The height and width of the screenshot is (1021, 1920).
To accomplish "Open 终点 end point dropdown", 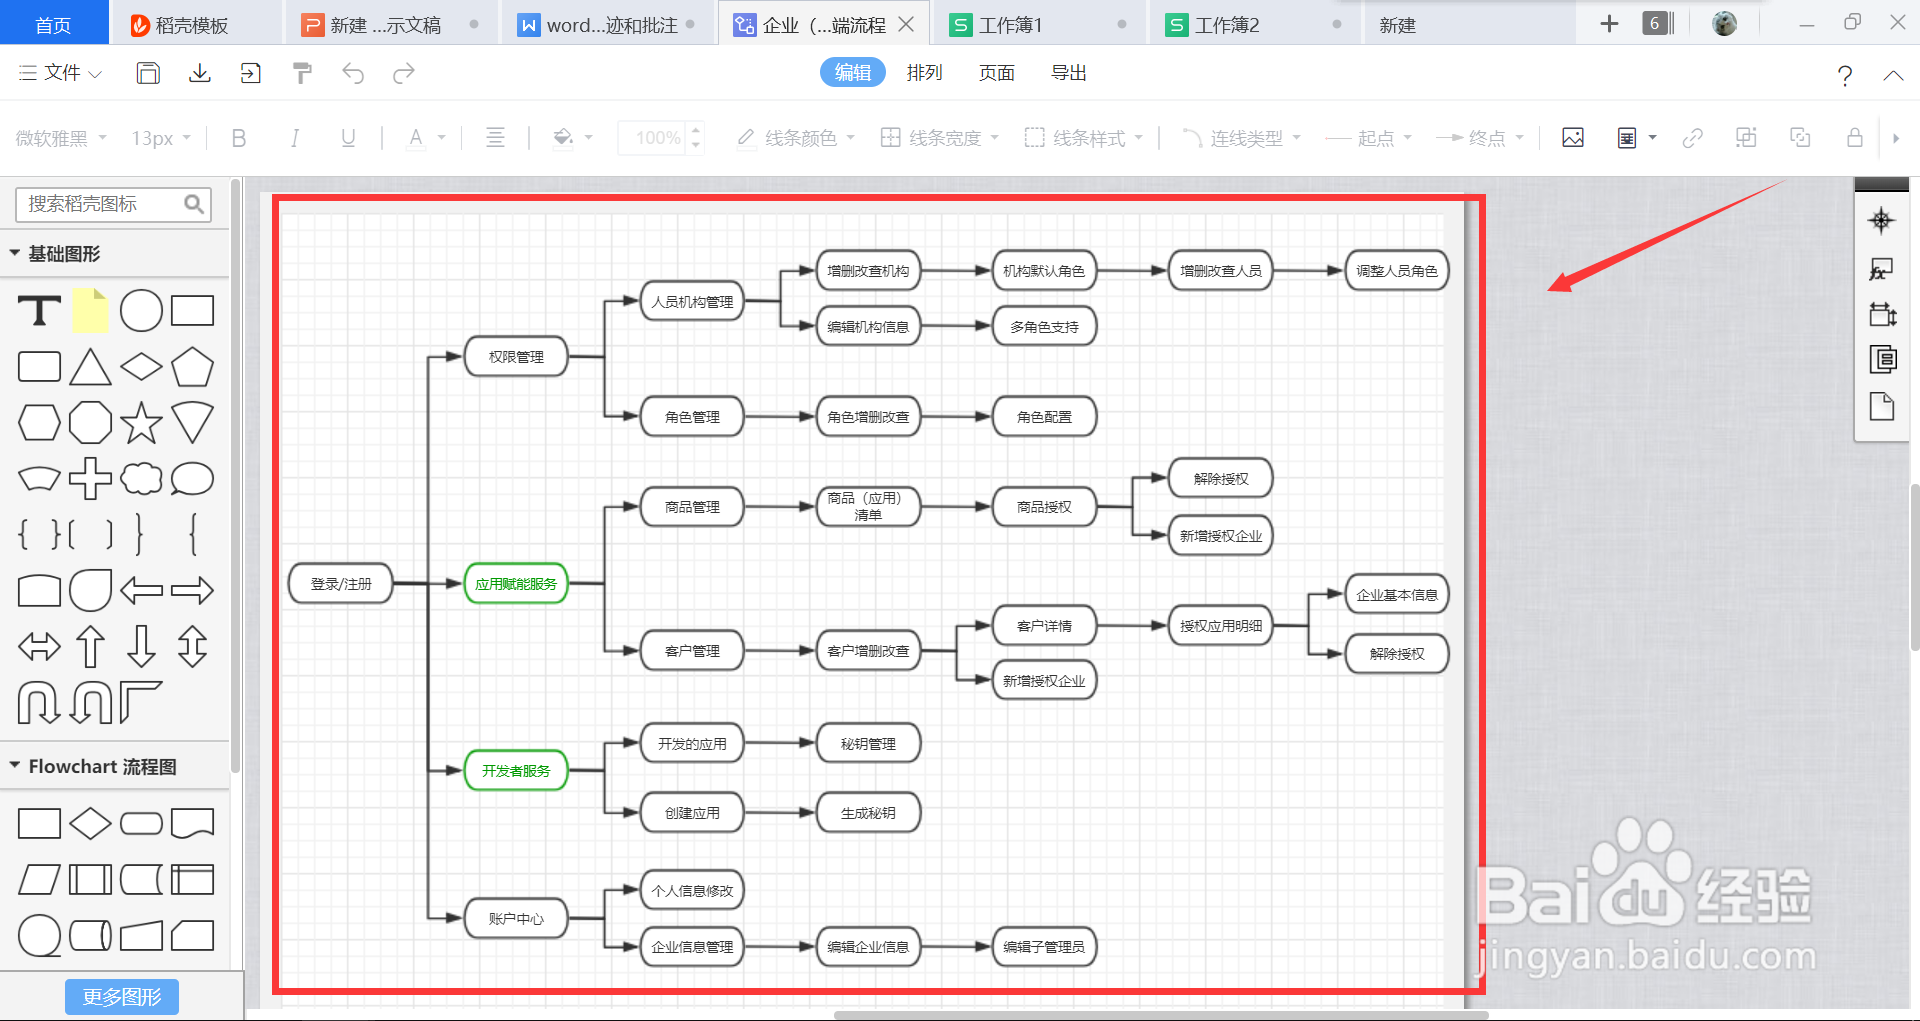I will coord(1480,138).
